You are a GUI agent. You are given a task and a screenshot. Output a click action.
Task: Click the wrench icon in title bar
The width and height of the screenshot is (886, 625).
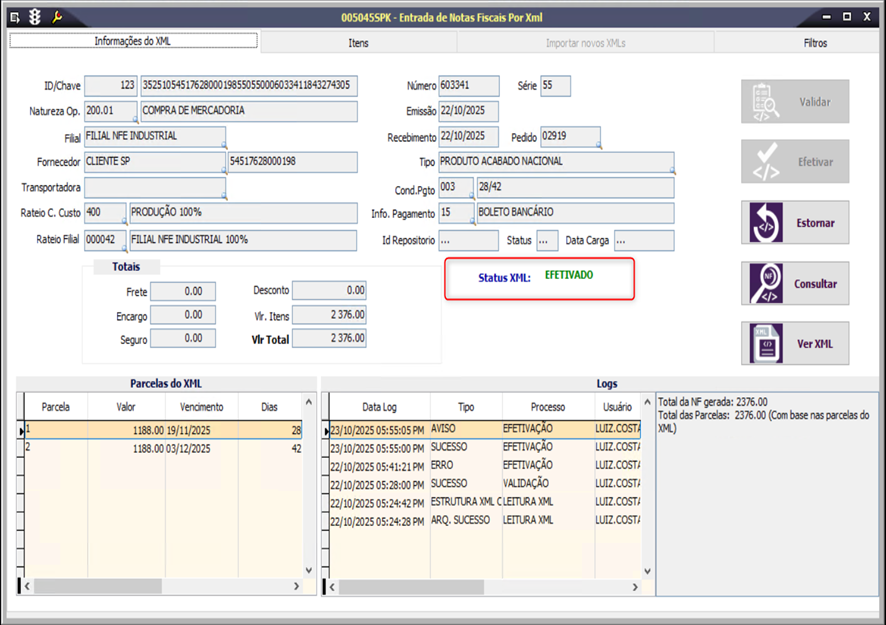(x=57, y=18)
